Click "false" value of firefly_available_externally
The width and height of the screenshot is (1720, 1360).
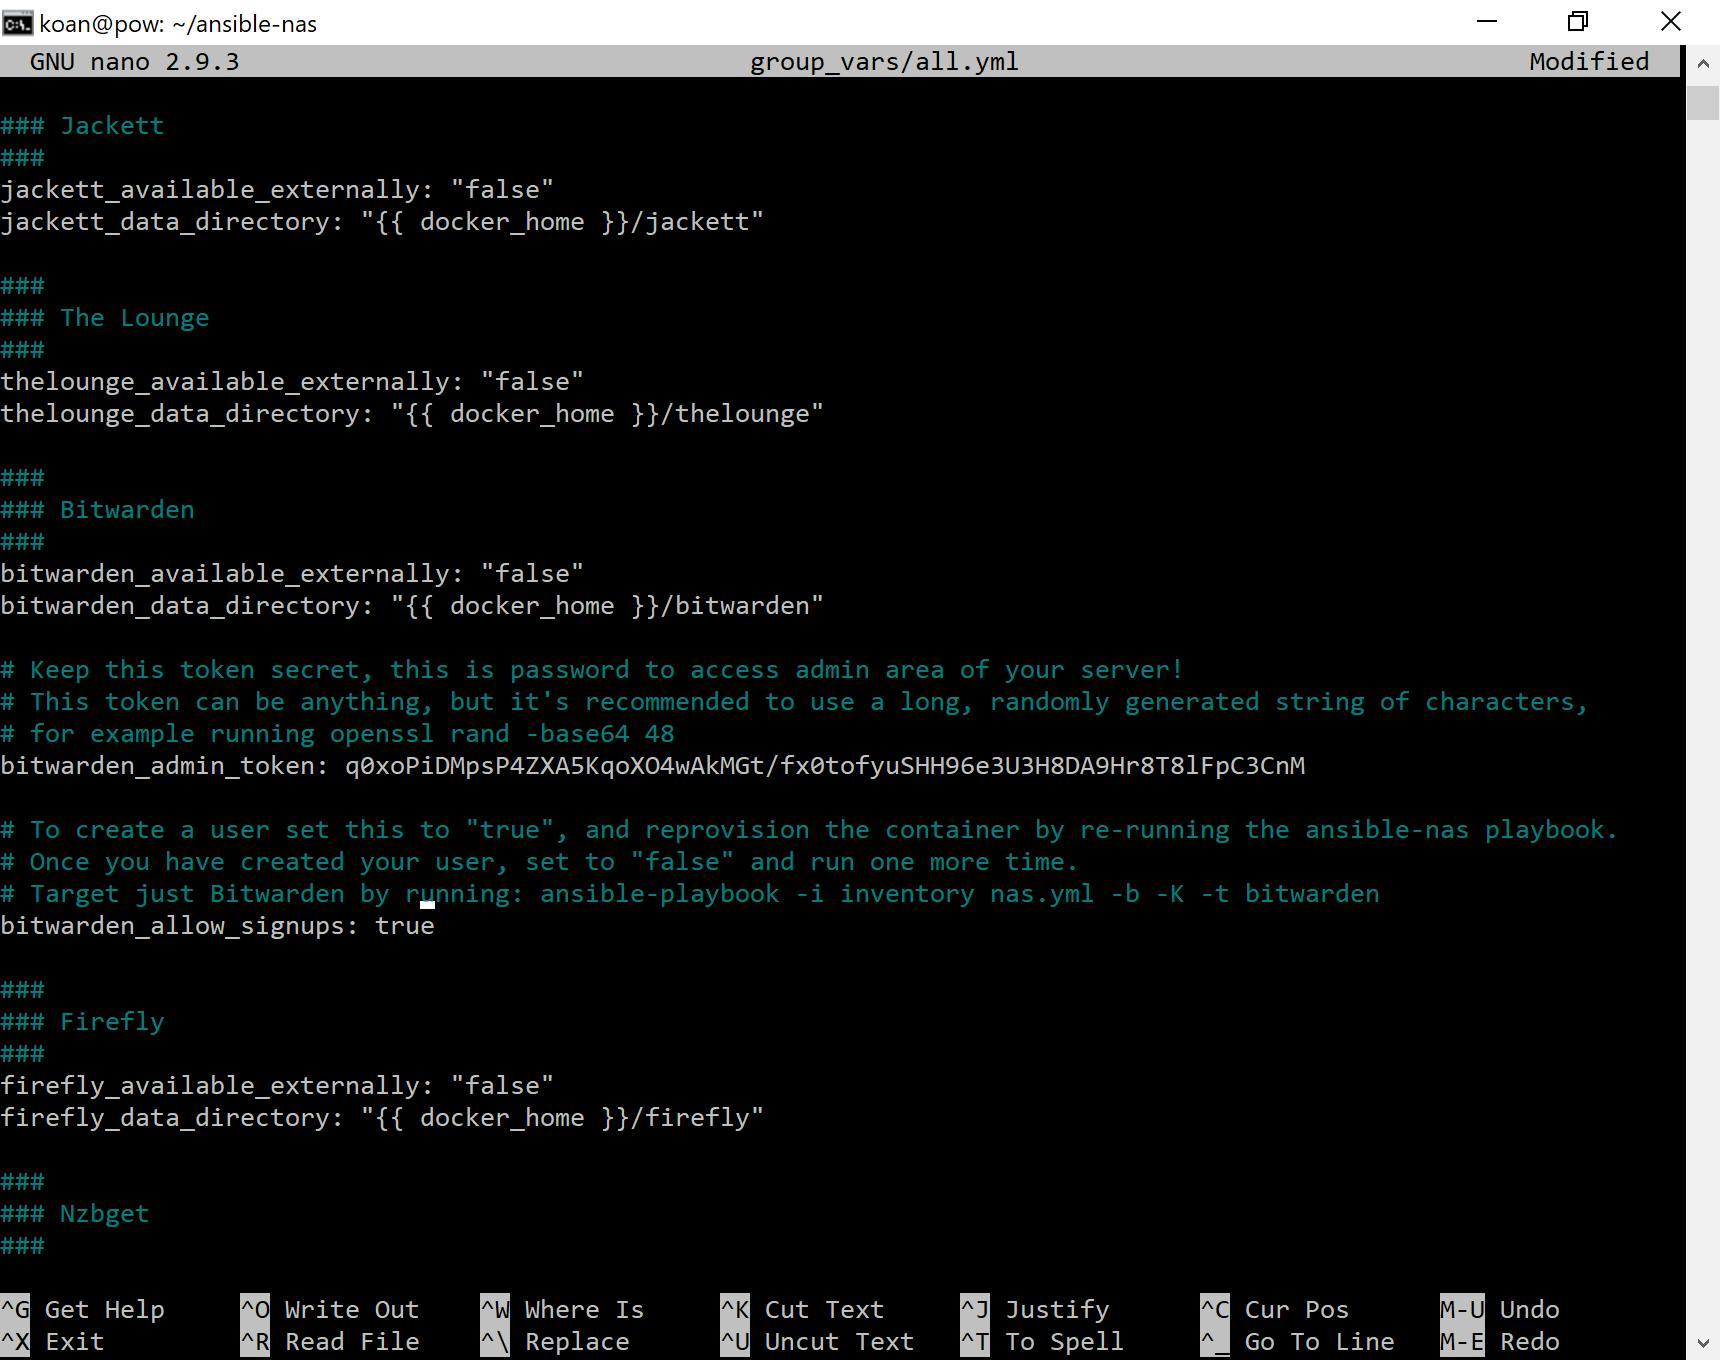point(502,1086)
